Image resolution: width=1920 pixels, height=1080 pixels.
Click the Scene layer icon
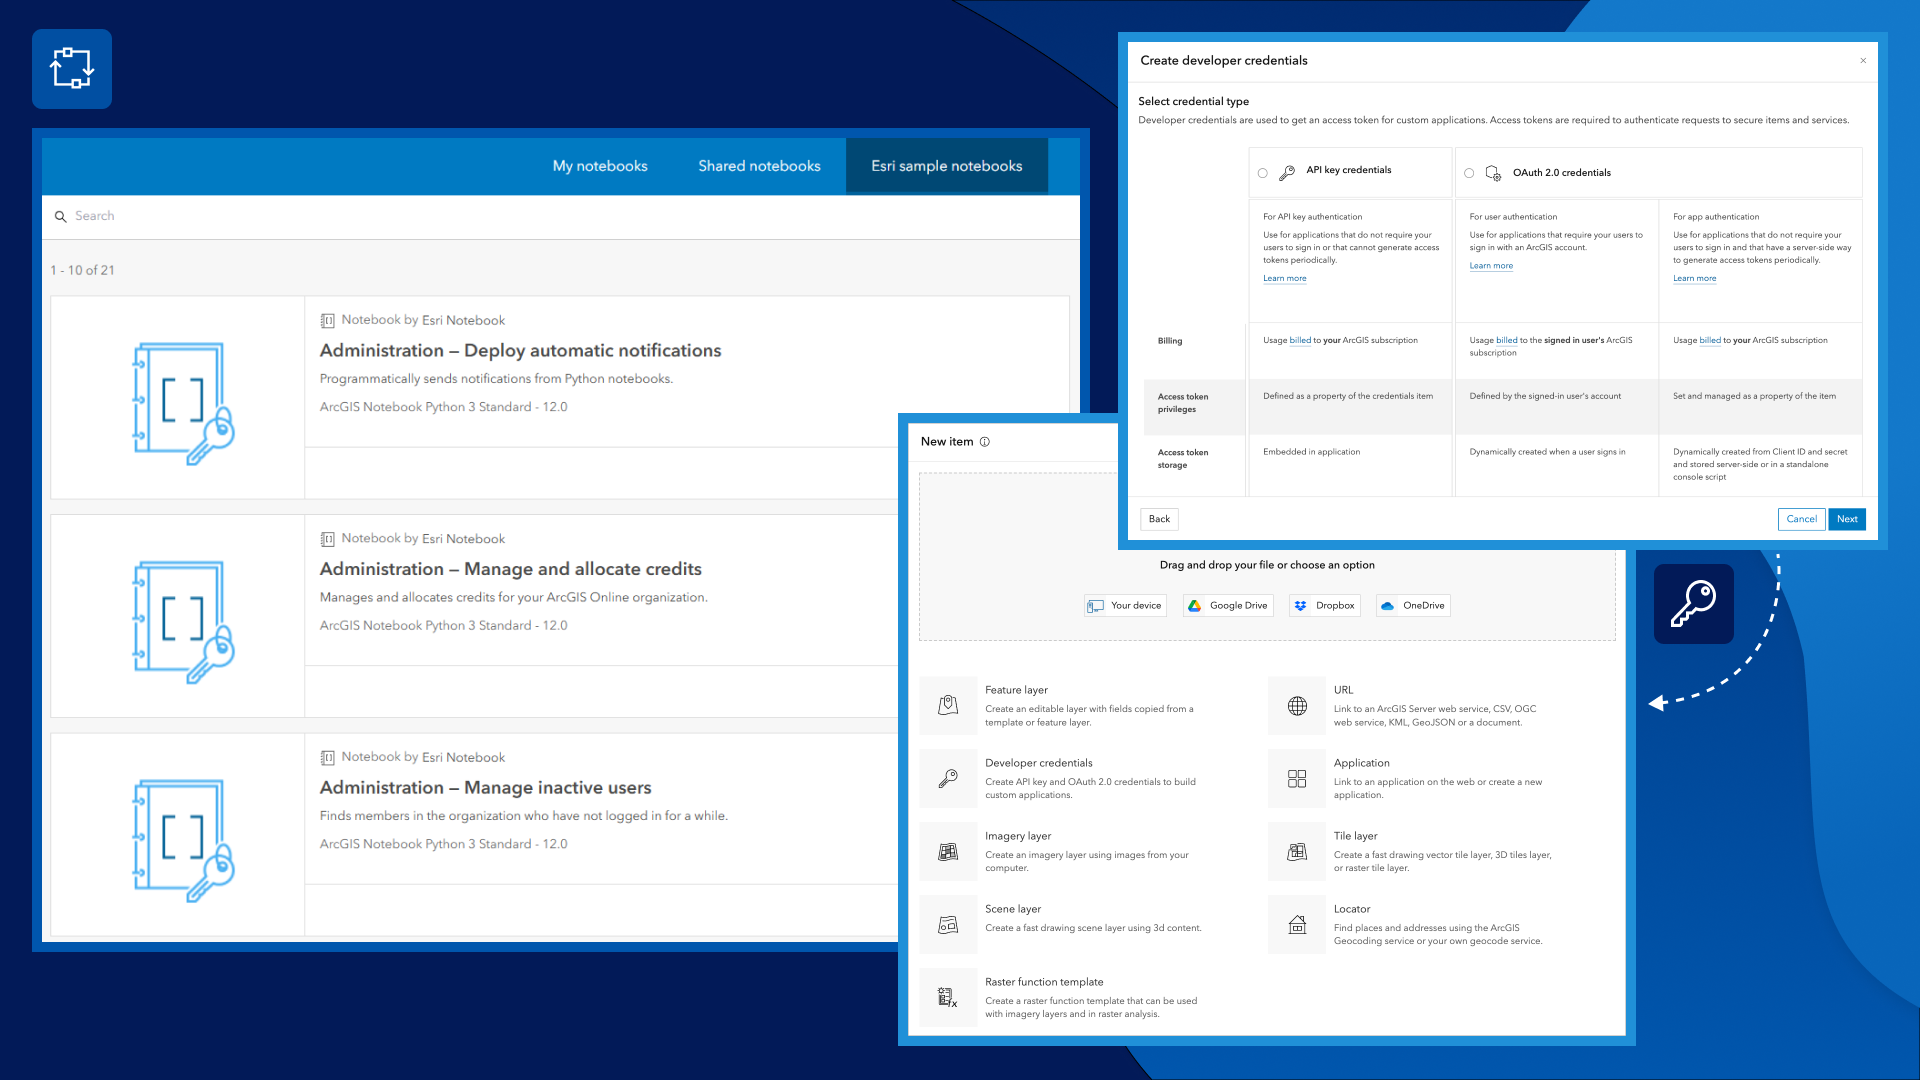coord(948,925)
